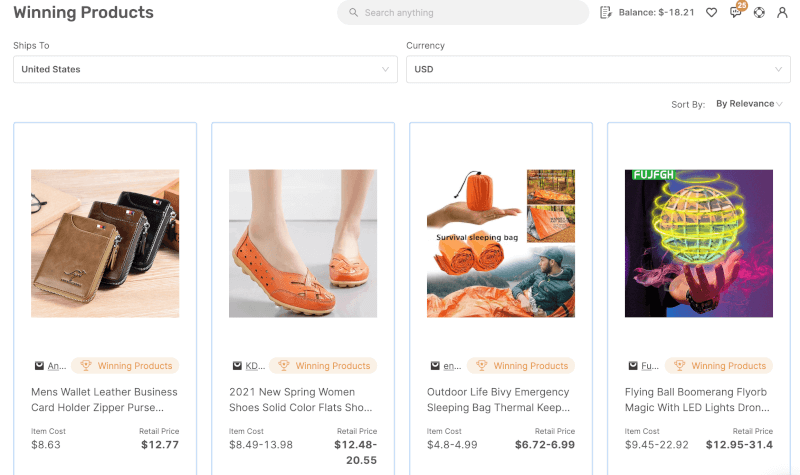This screenshot has height=475, width=800.
Task: Click the Search anything field
Action: point(463,12)
